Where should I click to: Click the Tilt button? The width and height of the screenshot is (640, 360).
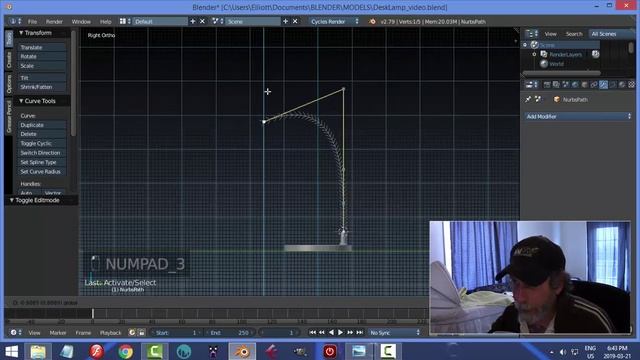pos(42,78)
